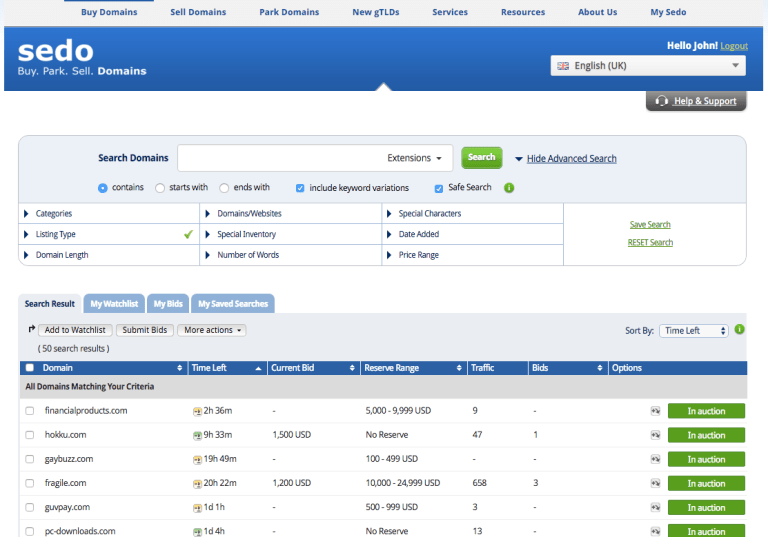Click the Submit Bids button
This screenshot has width=768, height=537.
click(144, 330)
